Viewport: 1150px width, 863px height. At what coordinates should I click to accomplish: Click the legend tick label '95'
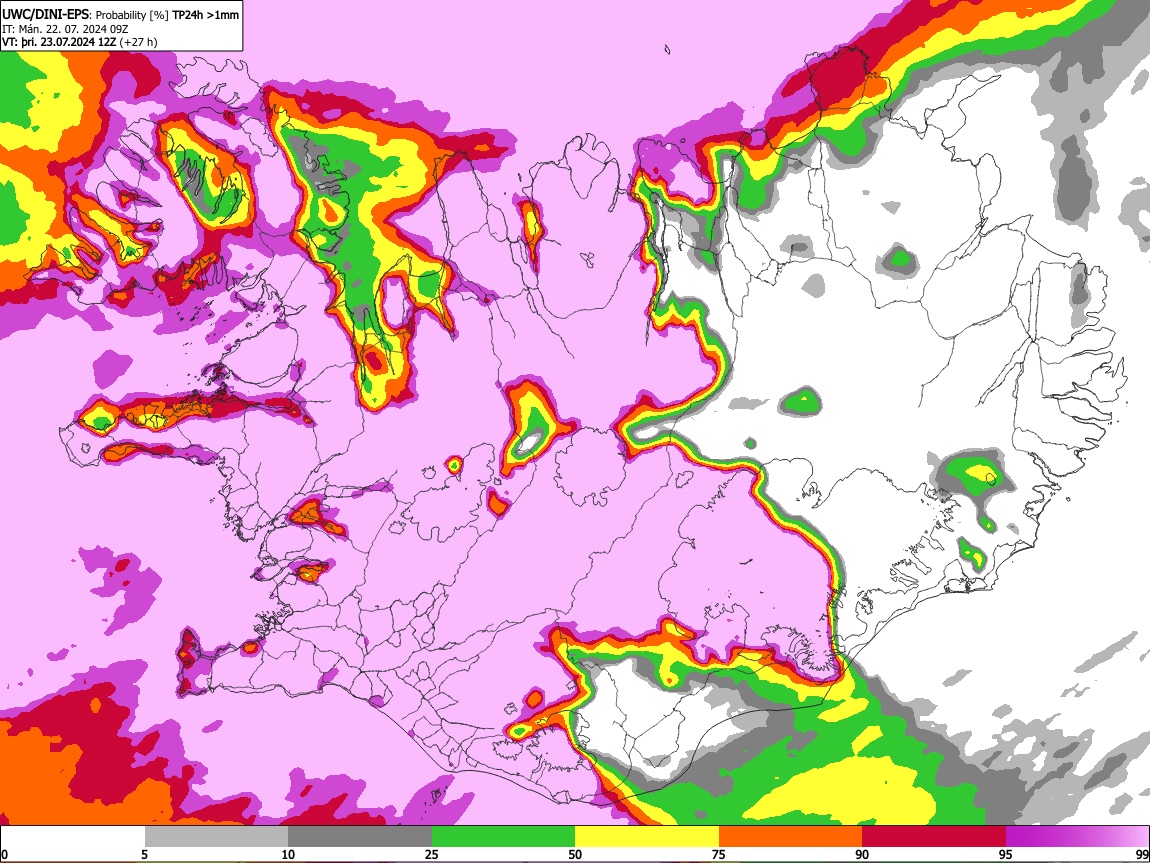1006,855
